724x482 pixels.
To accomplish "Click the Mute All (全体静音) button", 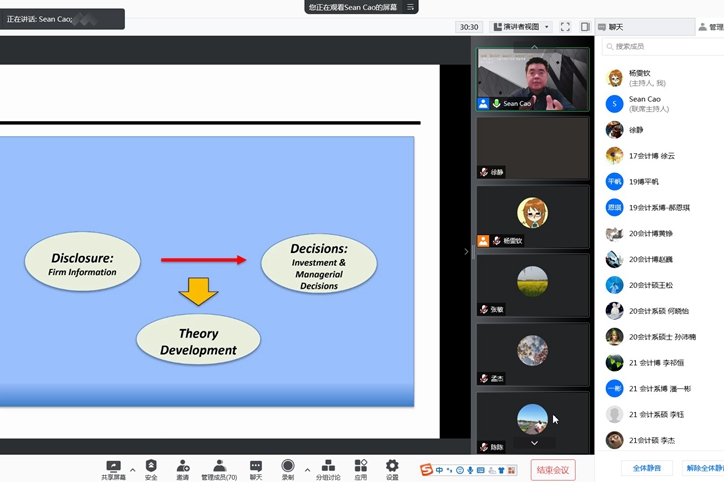I will tap(647, 468).
